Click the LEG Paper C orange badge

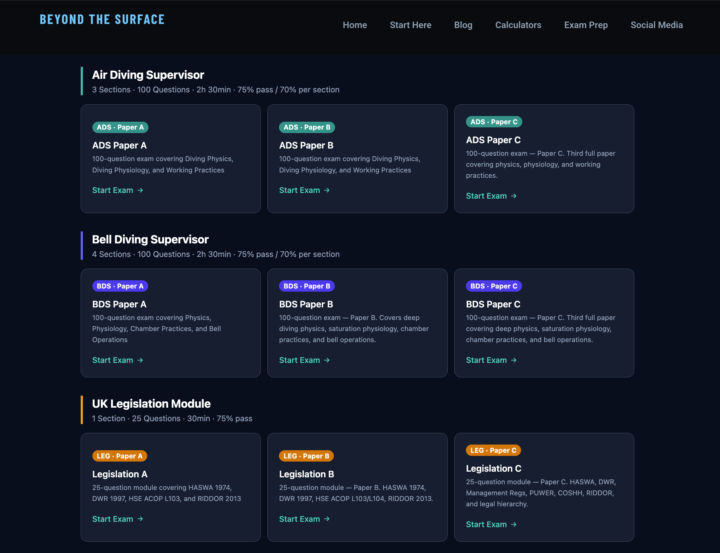tap(493, 451)
